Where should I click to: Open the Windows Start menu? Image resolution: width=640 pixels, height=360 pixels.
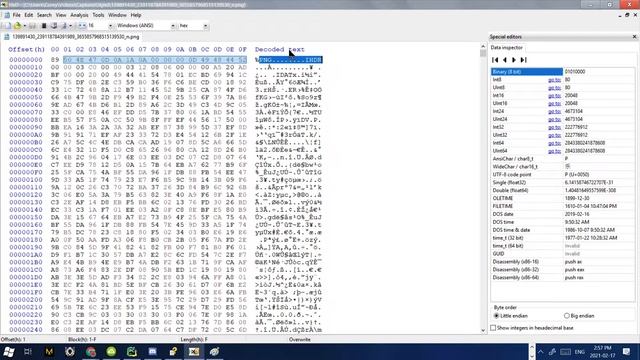click(x=9, y=351)
